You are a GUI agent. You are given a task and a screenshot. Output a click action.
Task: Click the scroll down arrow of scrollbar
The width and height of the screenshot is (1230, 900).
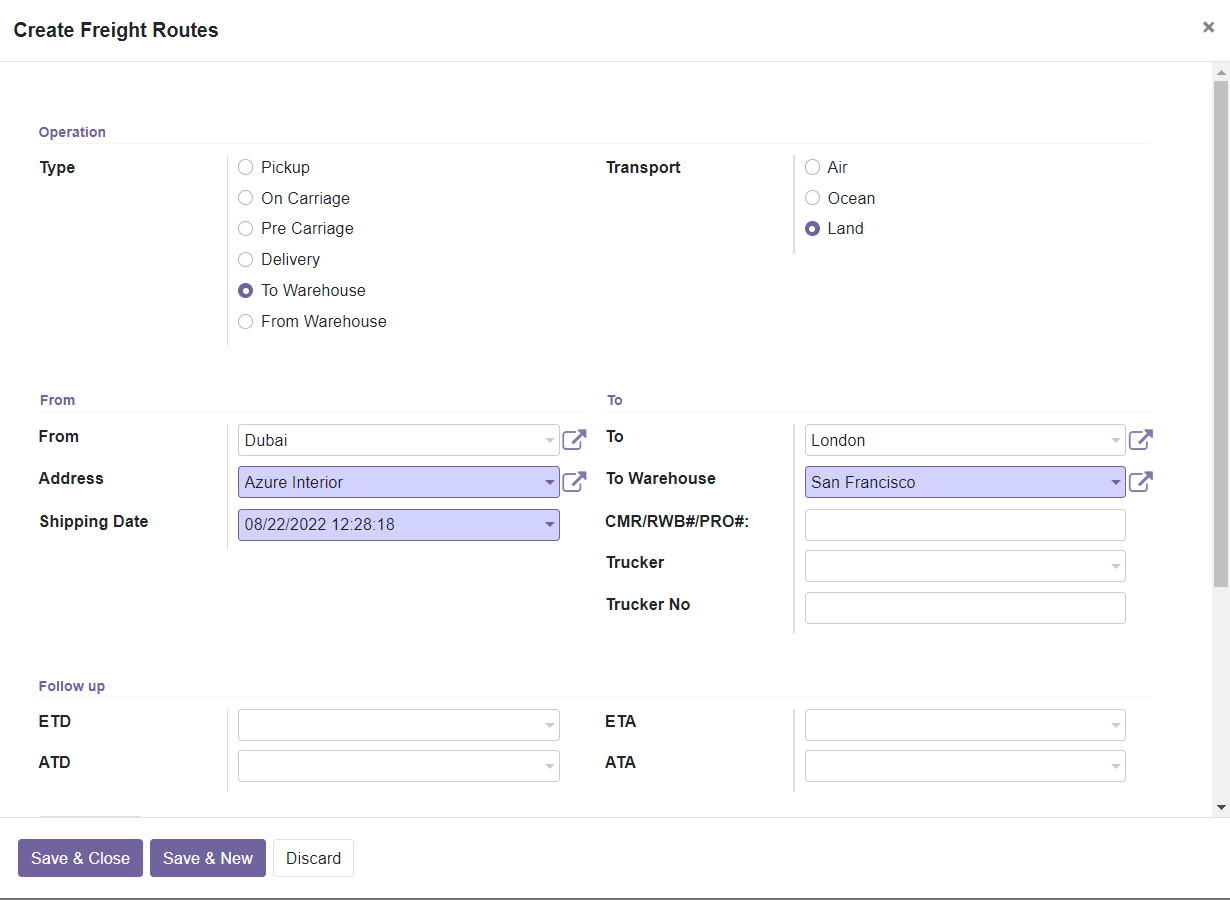(1221, 806)
